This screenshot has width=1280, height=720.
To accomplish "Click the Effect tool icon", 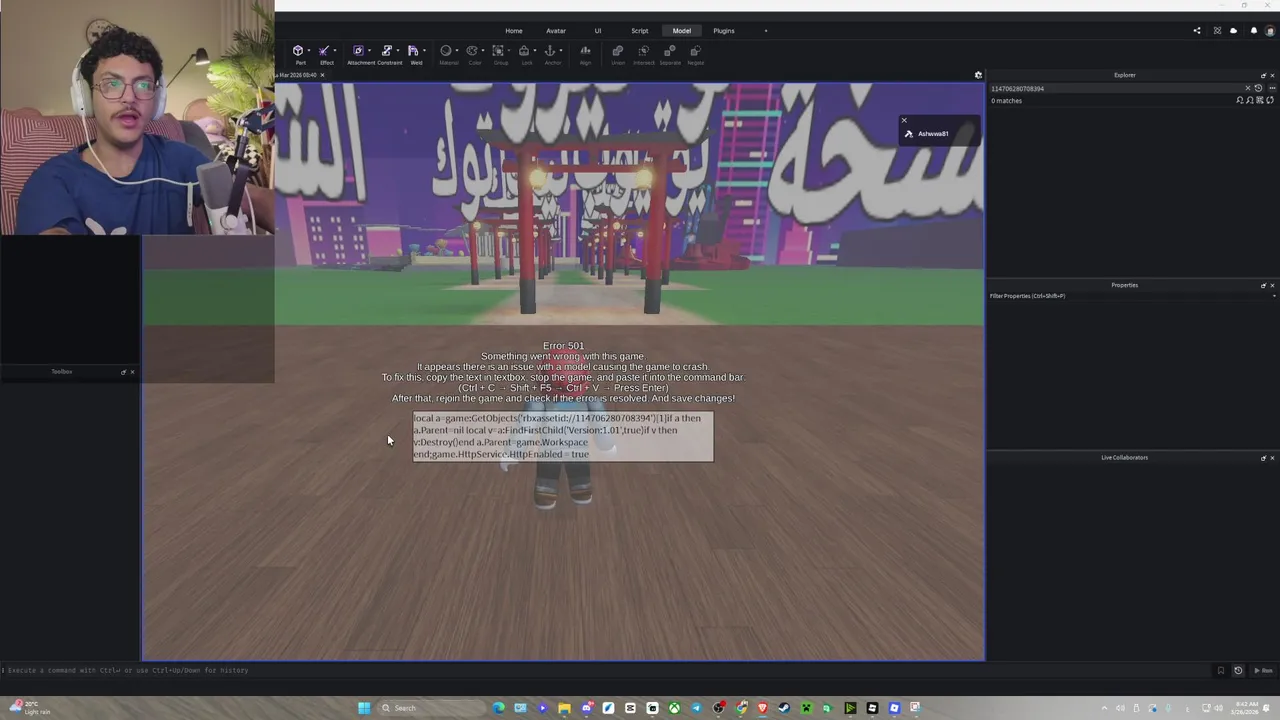I will [x=324, y=51].
